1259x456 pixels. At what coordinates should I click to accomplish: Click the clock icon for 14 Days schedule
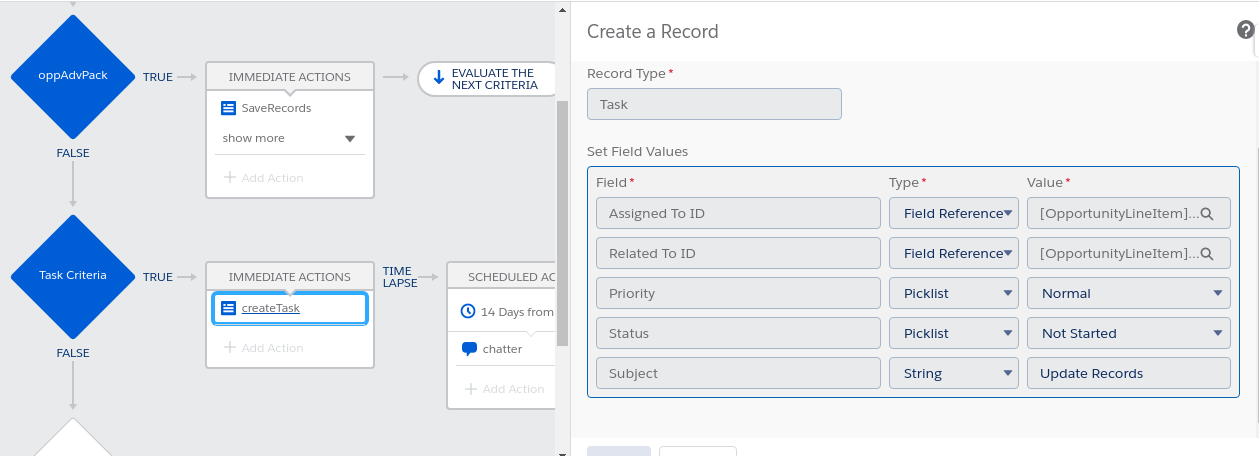pyautogui.click(x=468, y=312)
